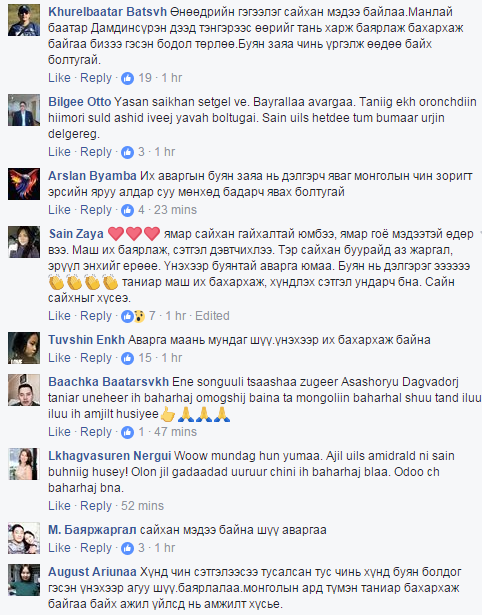Viewport: 482px width, 615px height.
Task: Click thumbs-up reaction icon on Arslan Byamba's comment
Action: pos(127,210)
